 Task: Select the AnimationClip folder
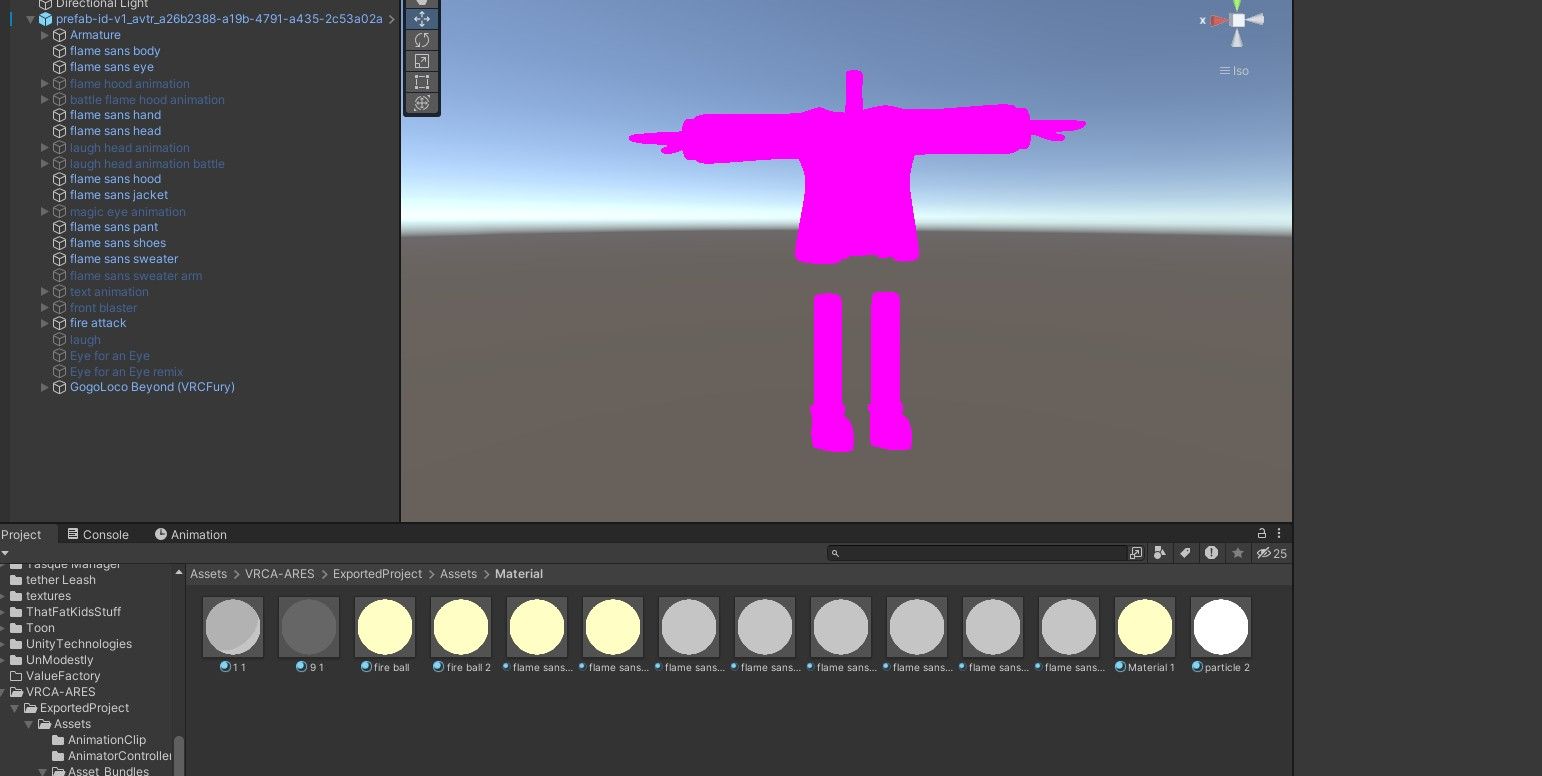107,740
